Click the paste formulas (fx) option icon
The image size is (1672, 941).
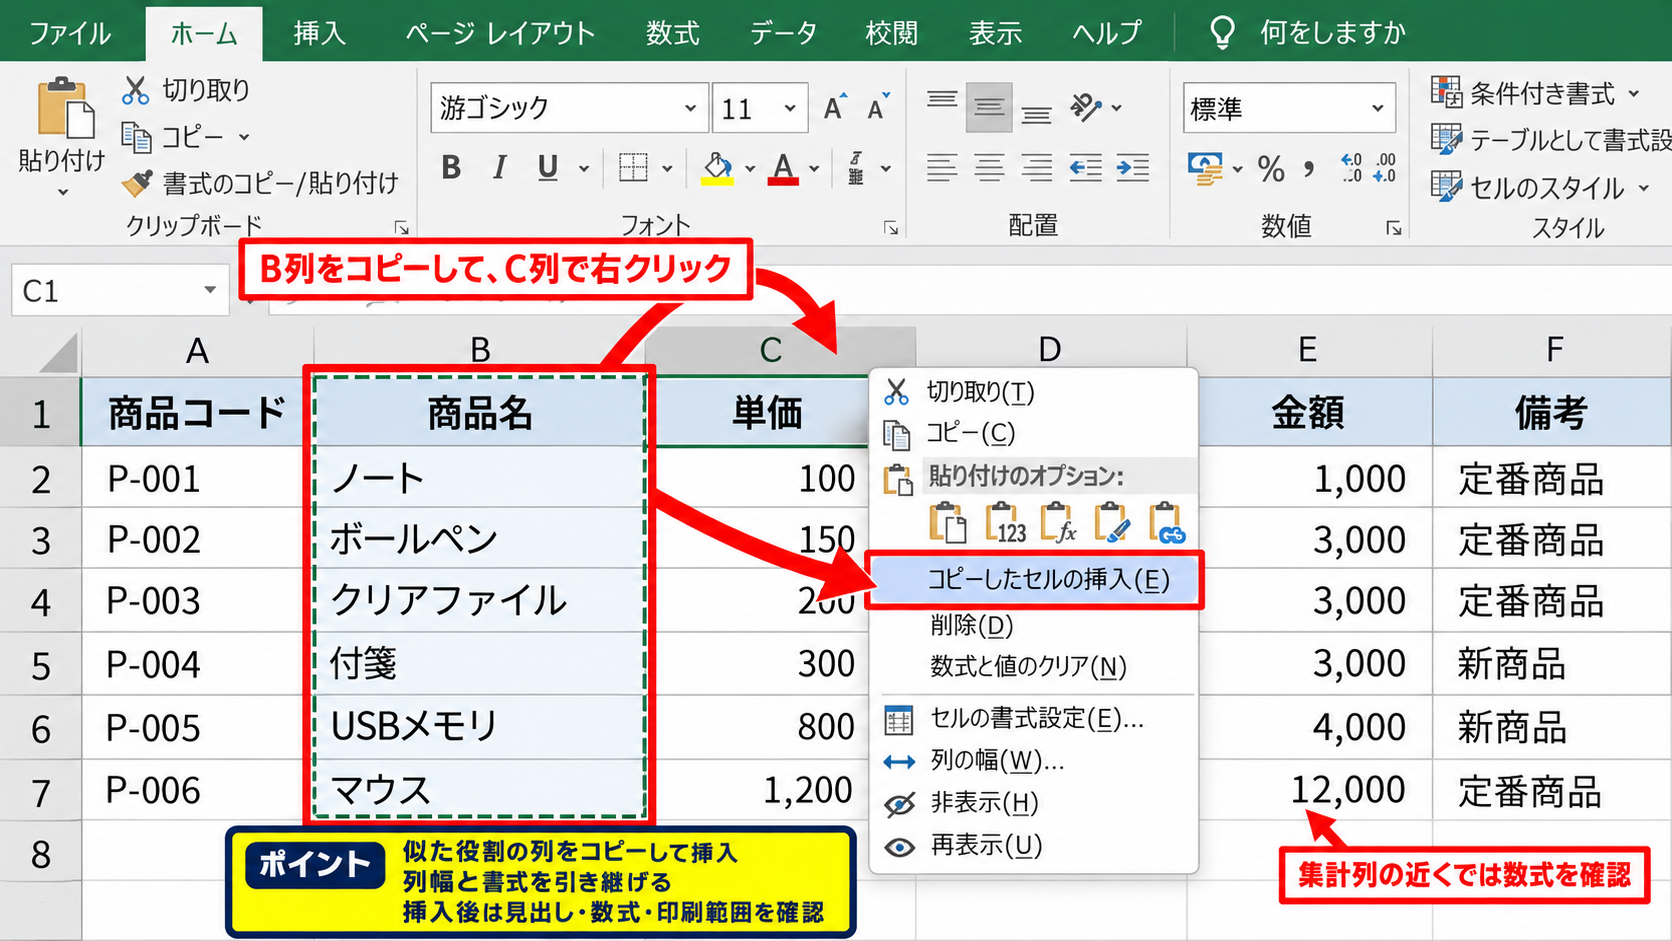(1058, 523)
